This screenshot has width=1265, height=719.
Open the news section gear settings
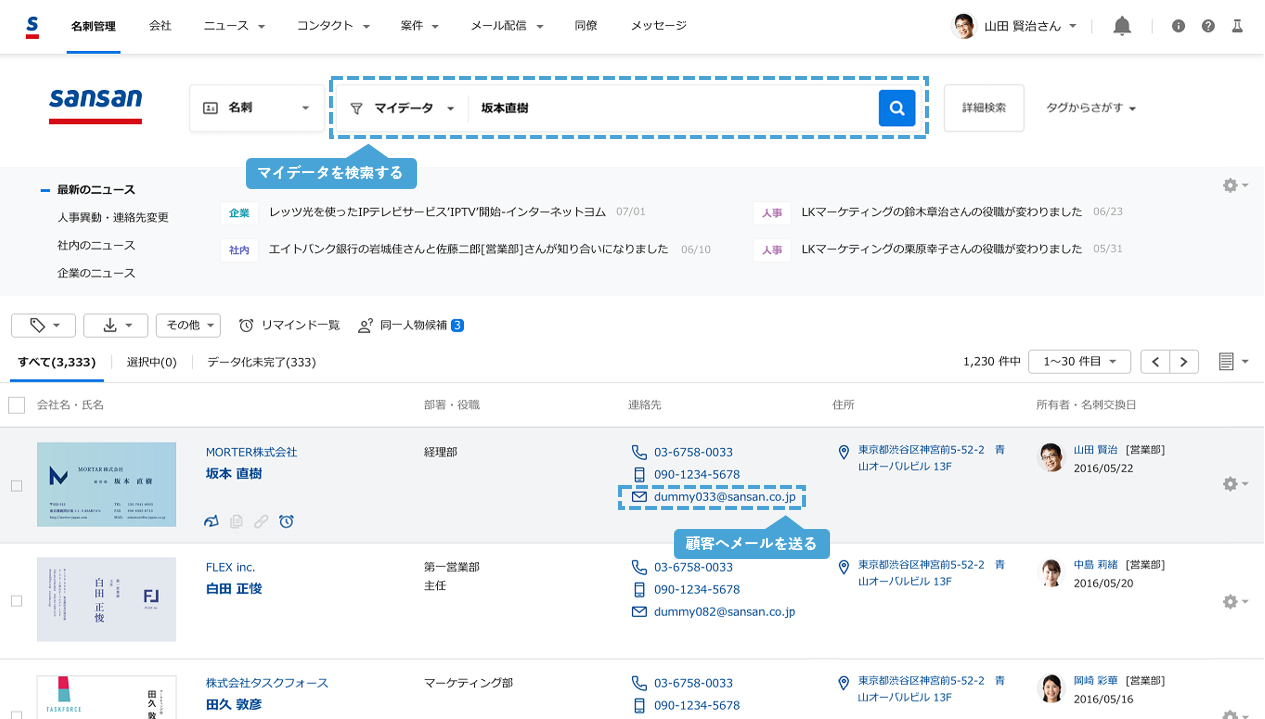[x=1235, y=185]
